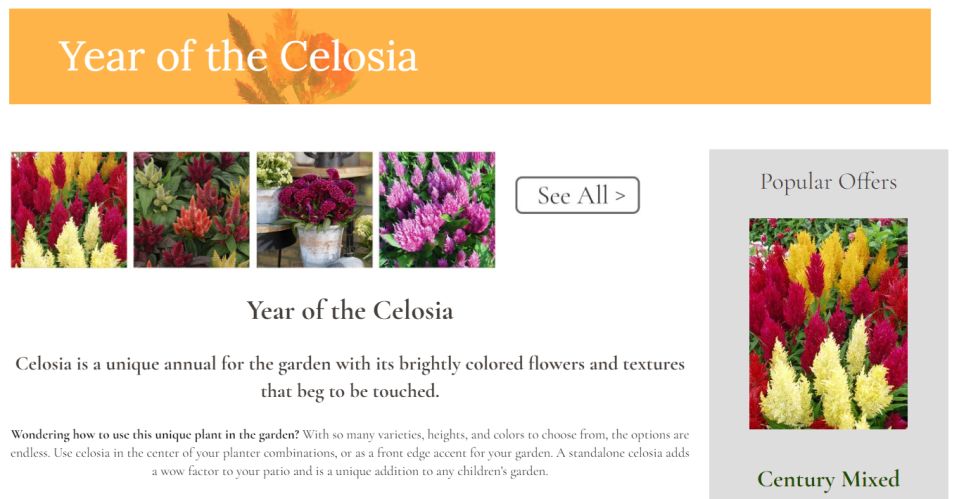Open the orange celosia with green foliage thumbnail
The image size is (960, 499).
[x=191, y=210]
